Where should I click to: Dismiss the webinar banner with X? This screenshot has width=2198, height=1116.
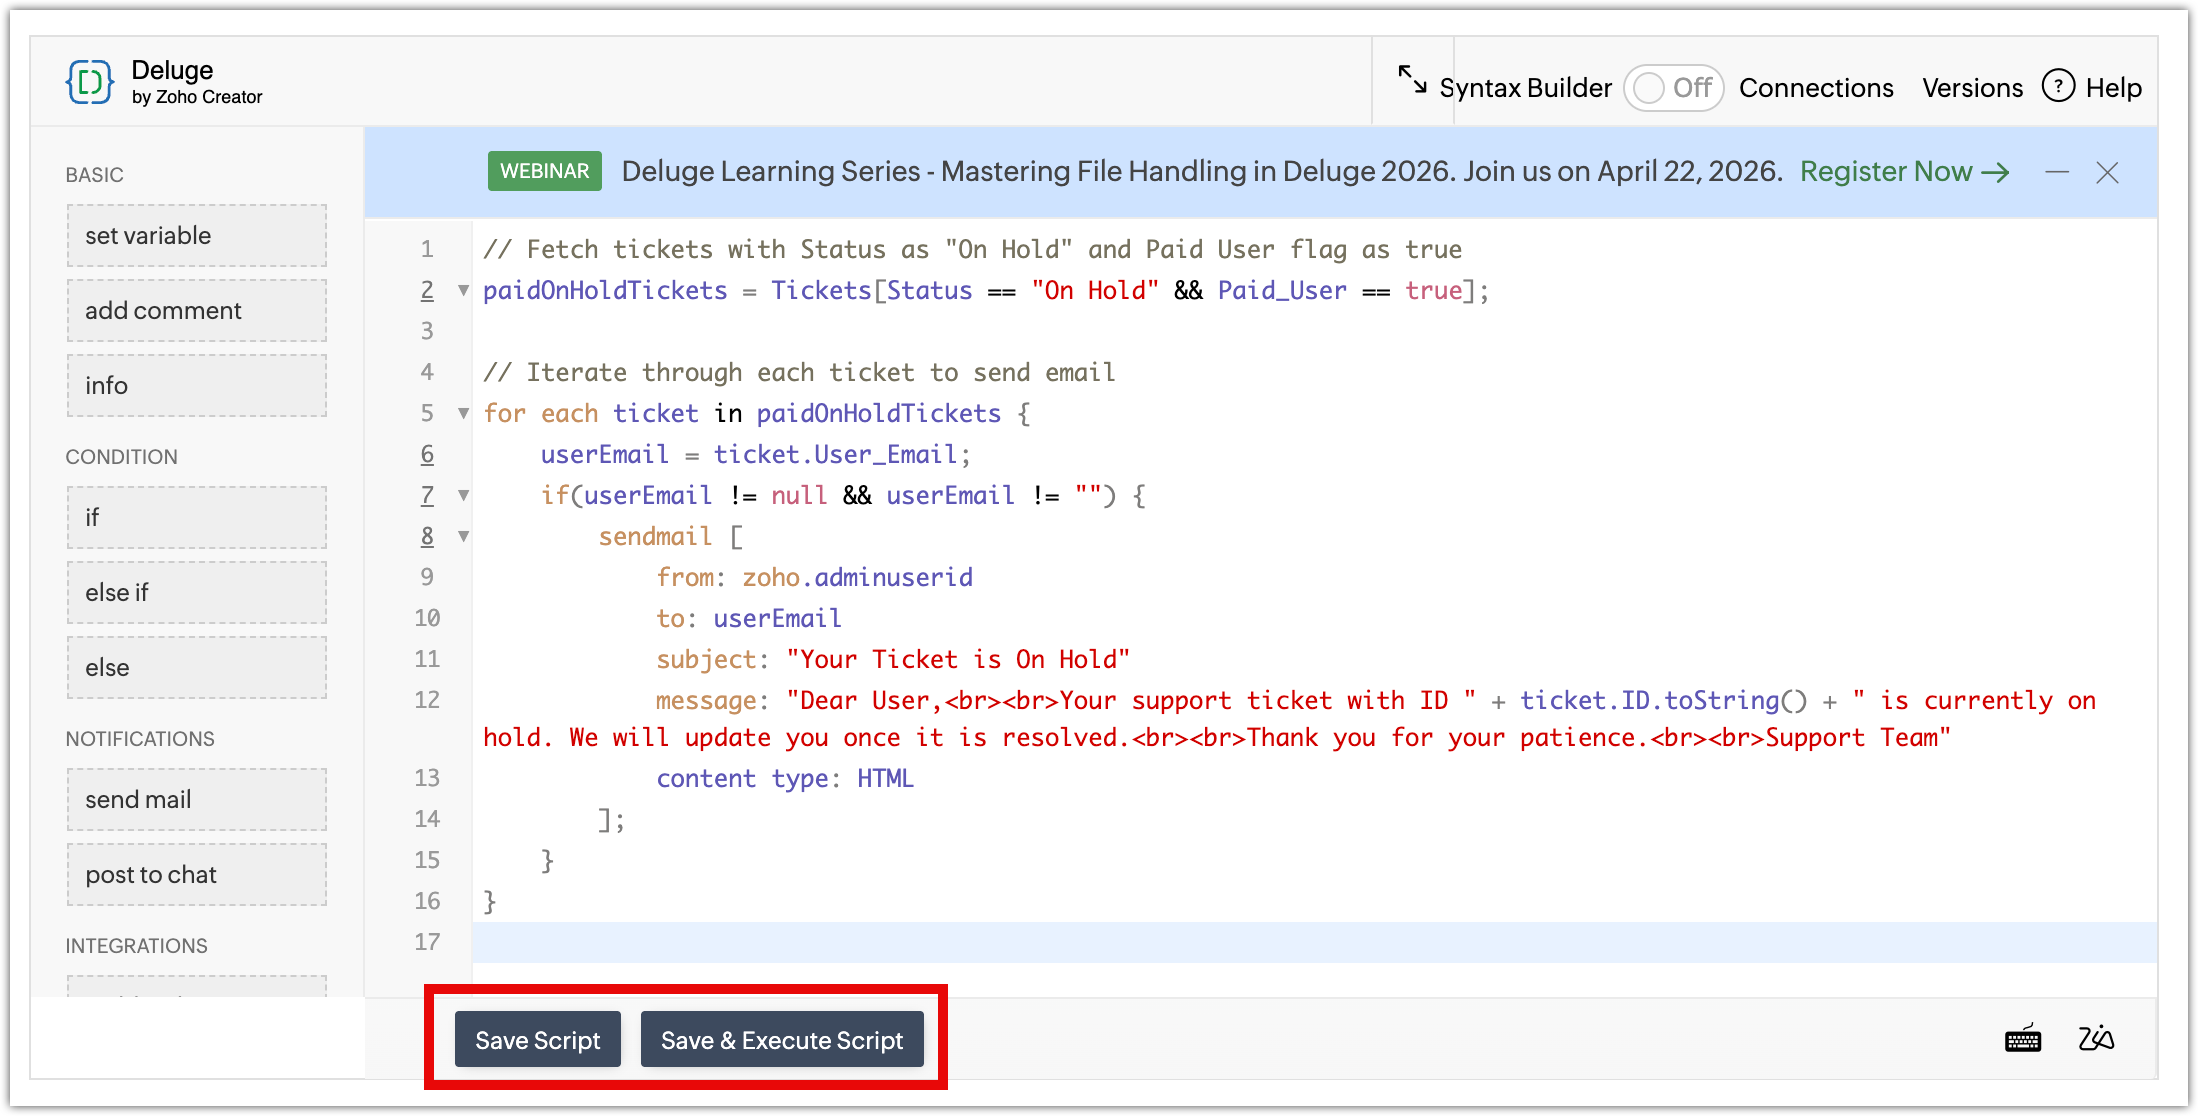coord(2108,173)
